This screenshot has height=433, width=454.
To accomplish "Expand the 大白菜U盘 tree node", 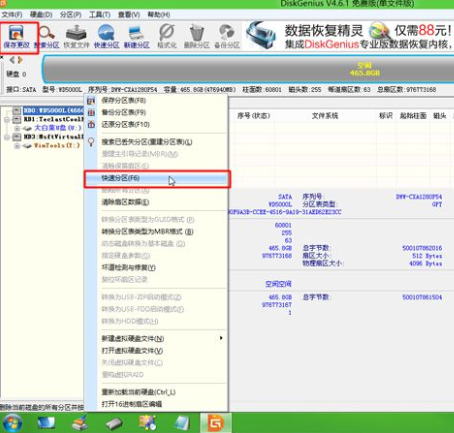I will pos(17,128).
